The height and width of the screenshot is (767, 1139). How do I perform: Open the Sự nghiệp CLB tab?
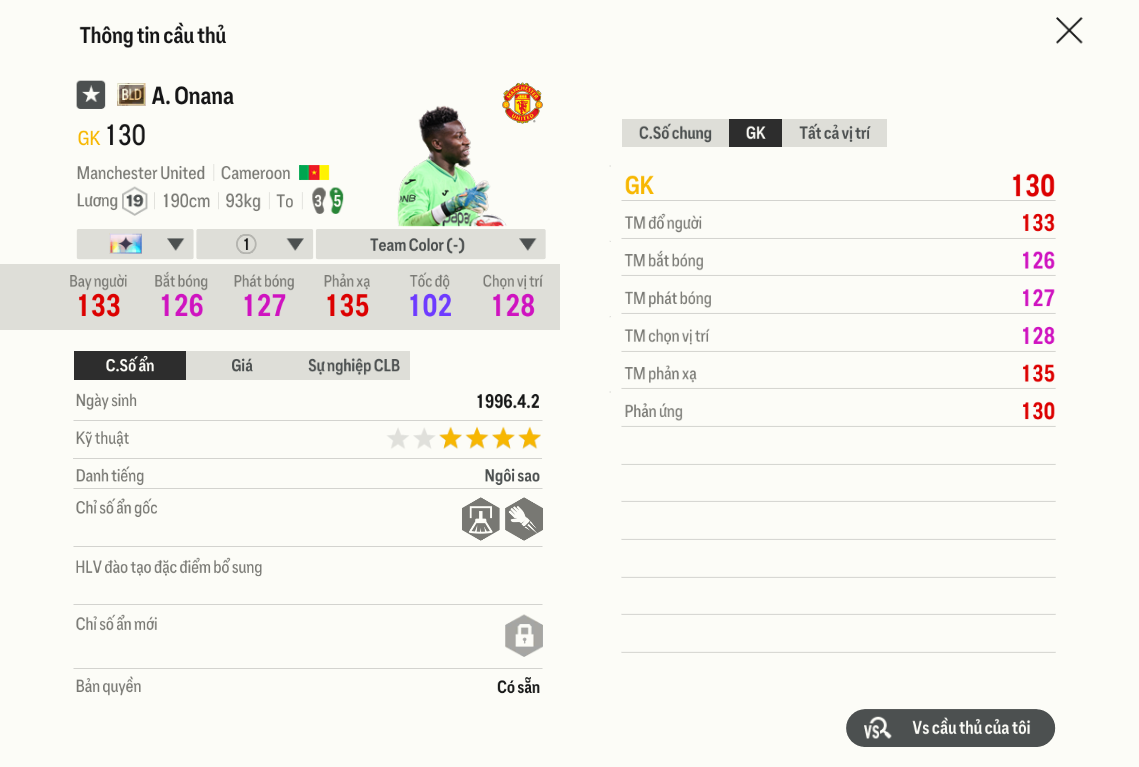click(x=352, y=365)
